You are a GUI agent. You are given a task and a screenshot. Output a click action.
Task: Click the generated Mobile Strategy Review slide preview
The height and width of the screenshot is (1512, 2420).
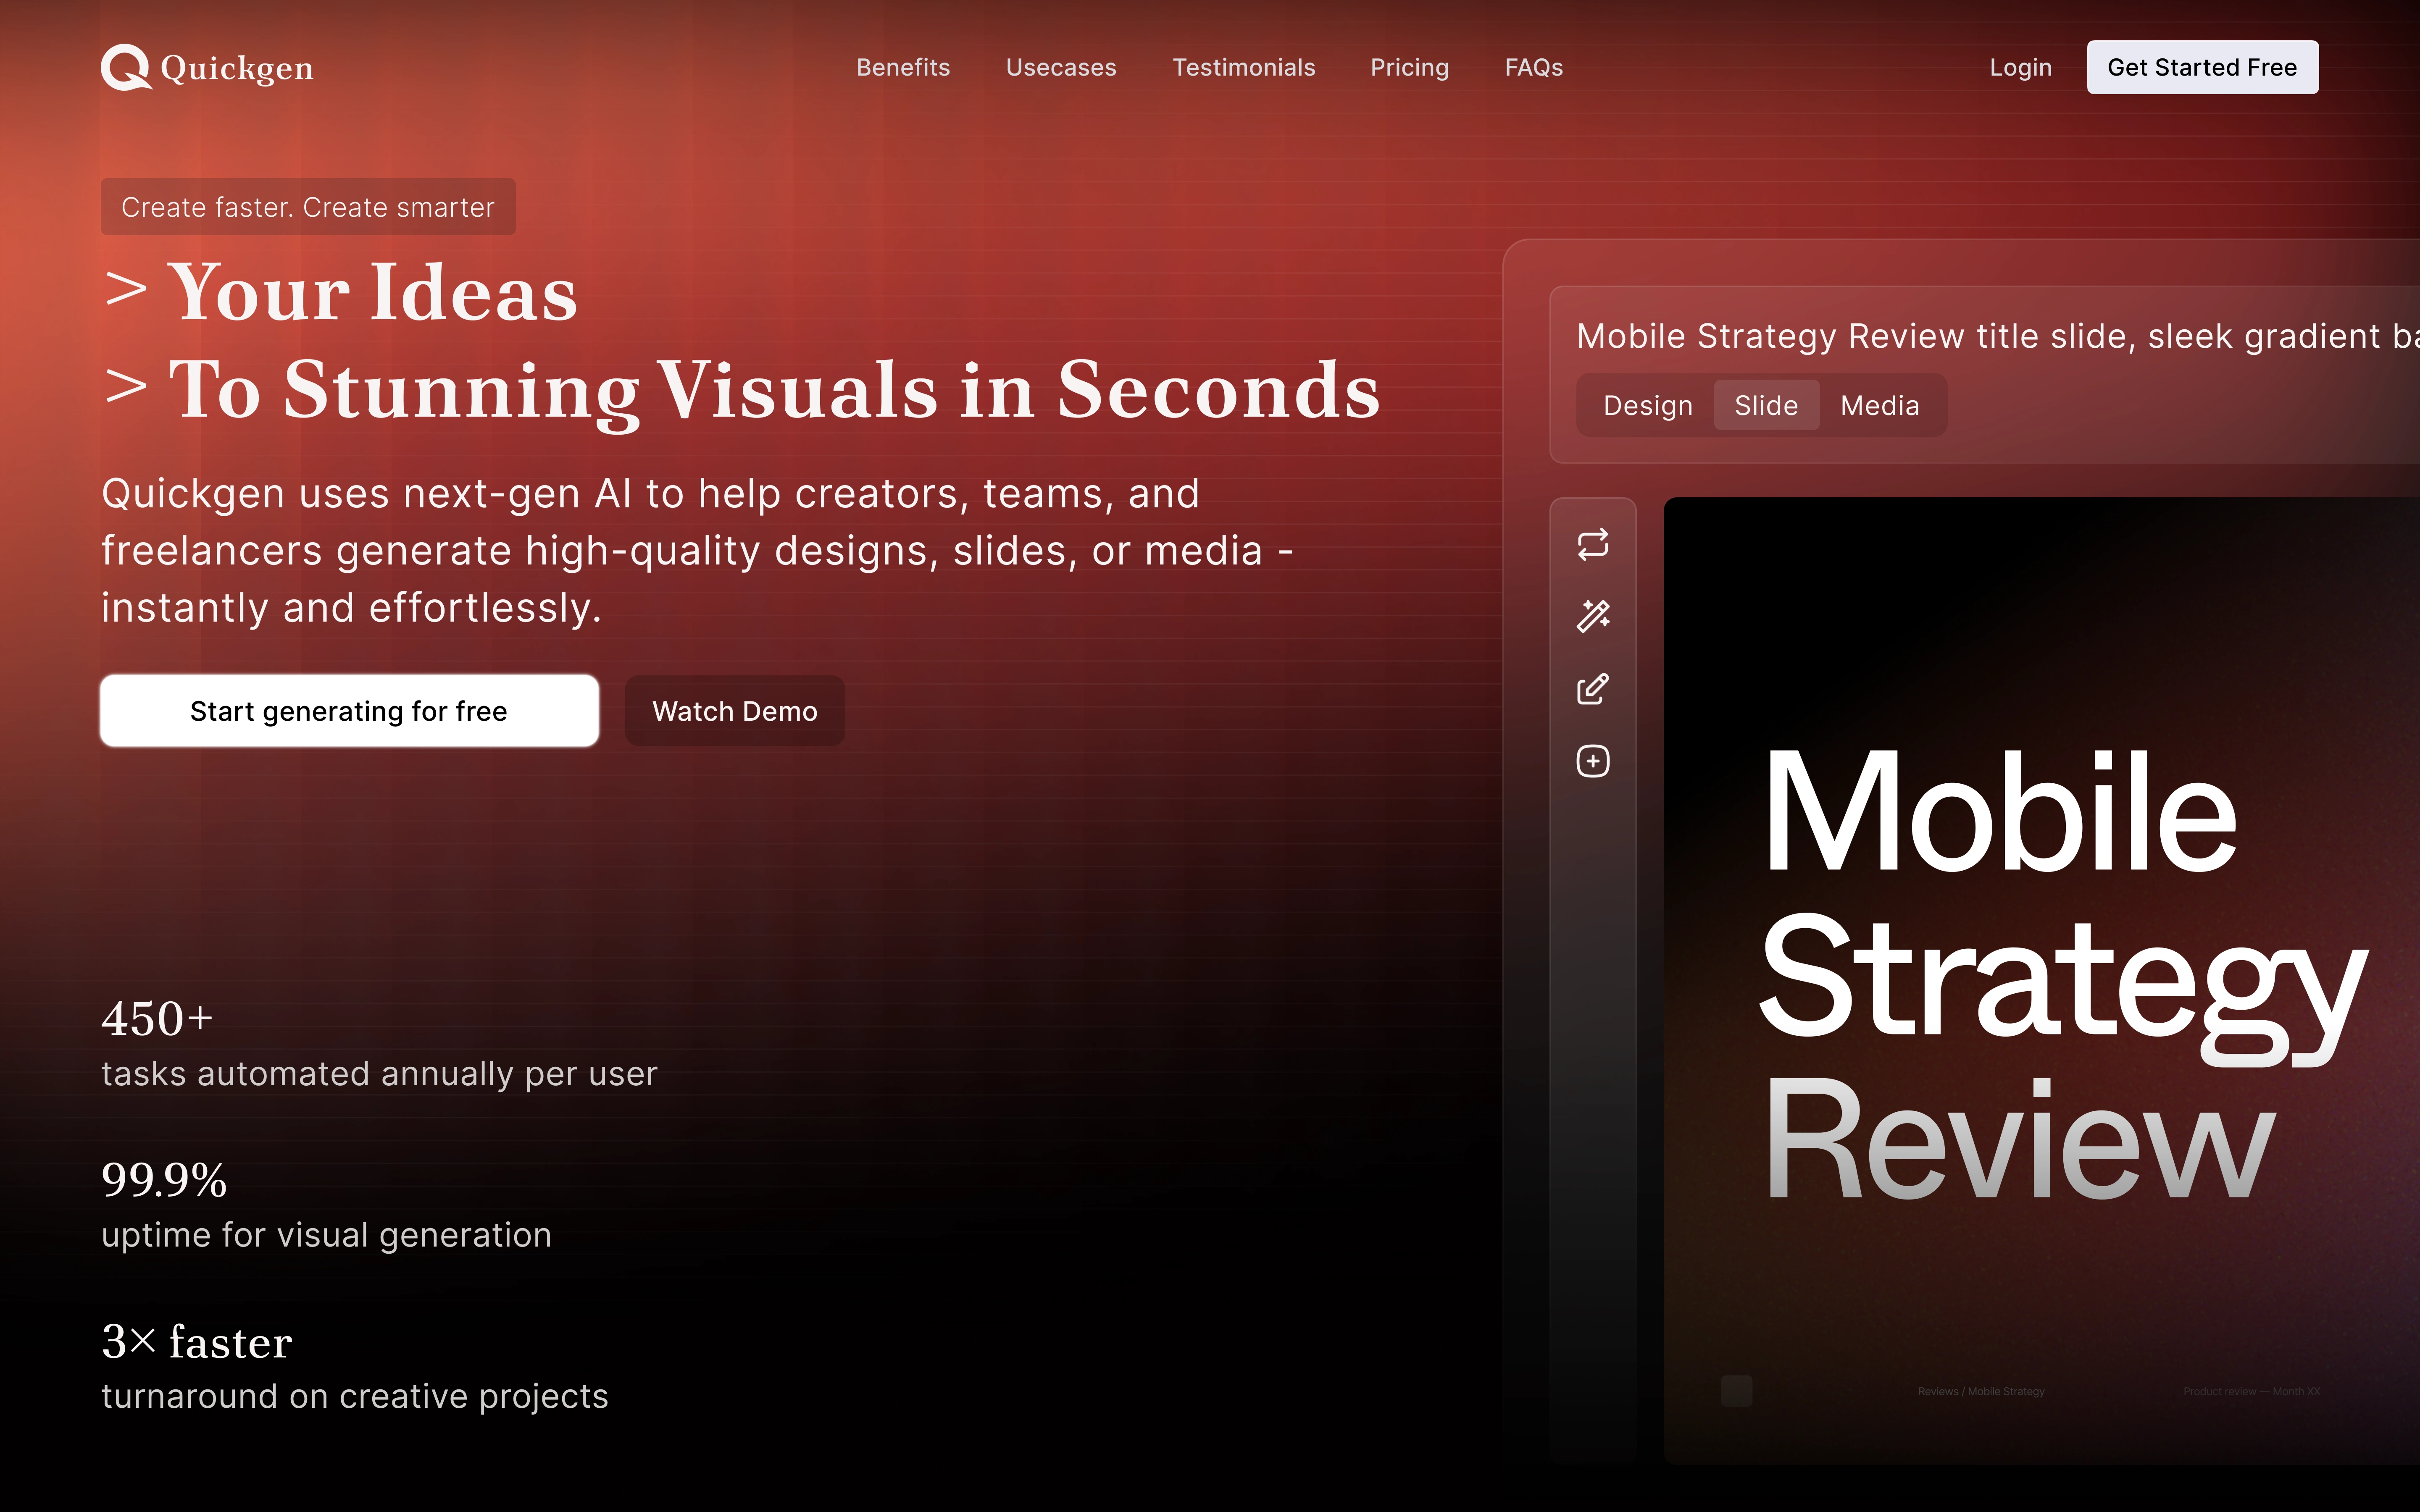(x=2040, y=980)
